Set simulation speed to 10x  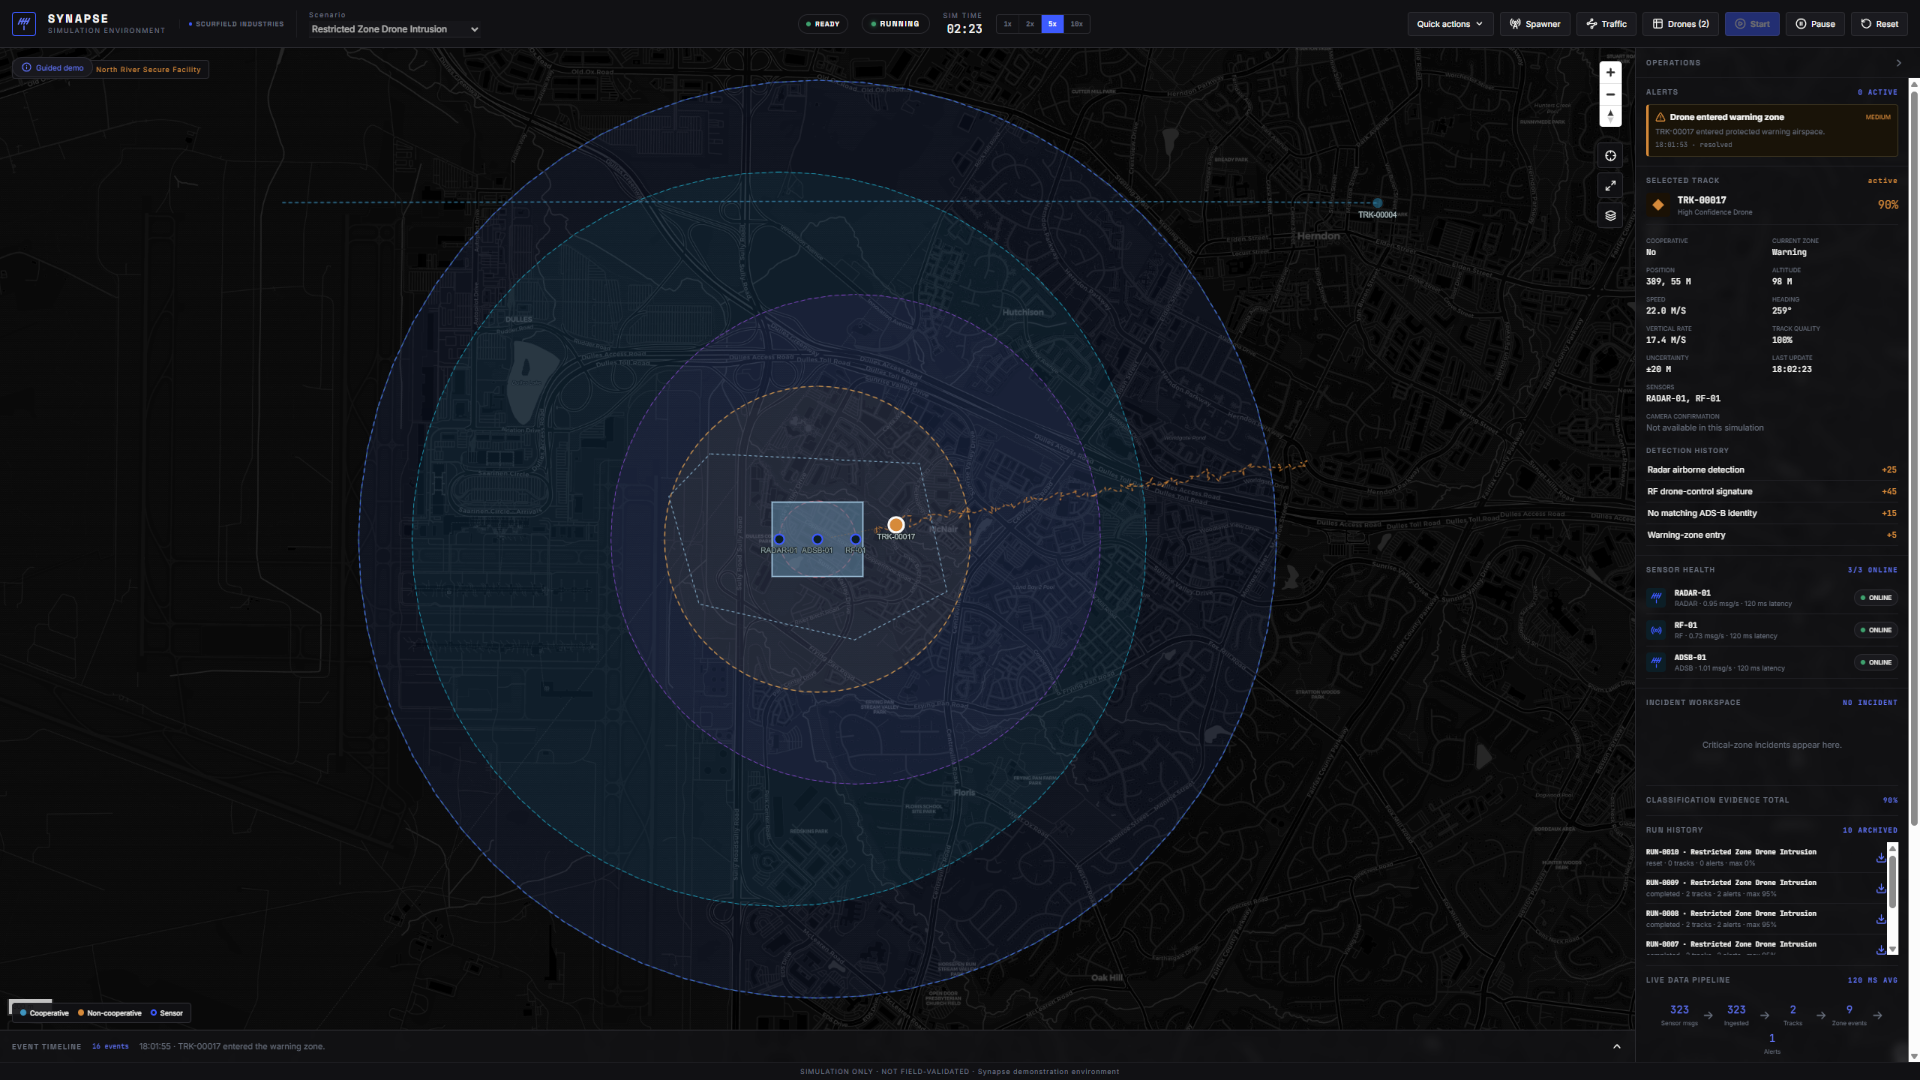tap(1076, 24)
